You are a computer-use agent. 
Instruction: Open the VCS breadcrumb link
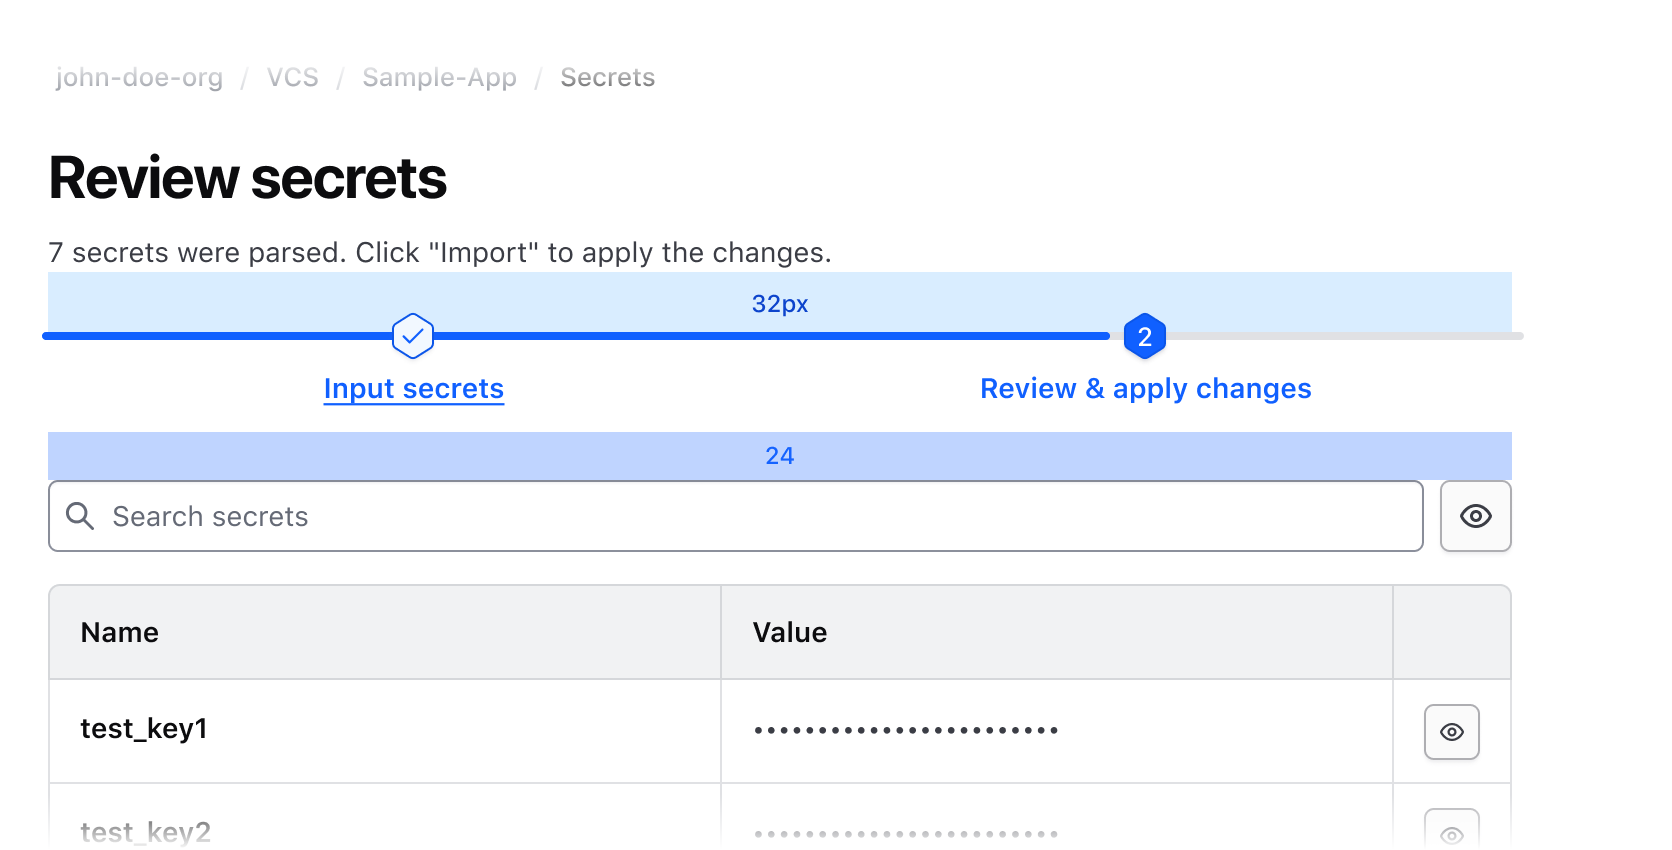coord(292,77)
